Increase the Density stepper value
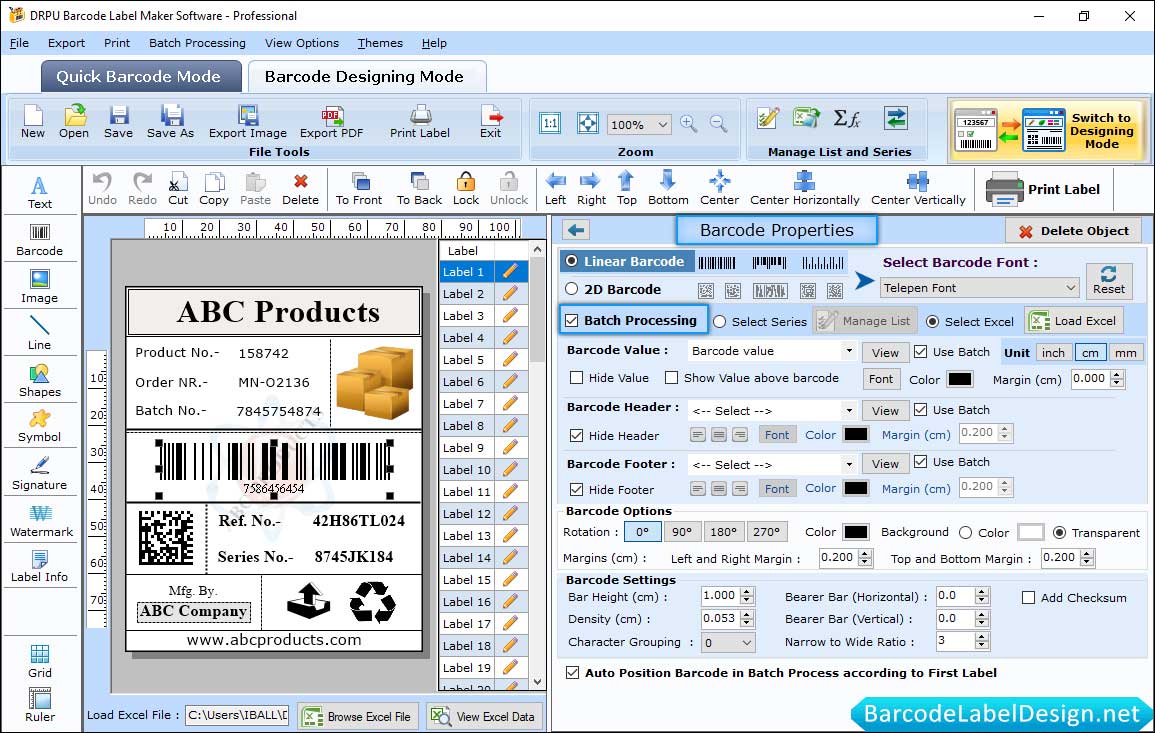The width and height of the screenshot is (1155, 733). click(x=747, y=614)
